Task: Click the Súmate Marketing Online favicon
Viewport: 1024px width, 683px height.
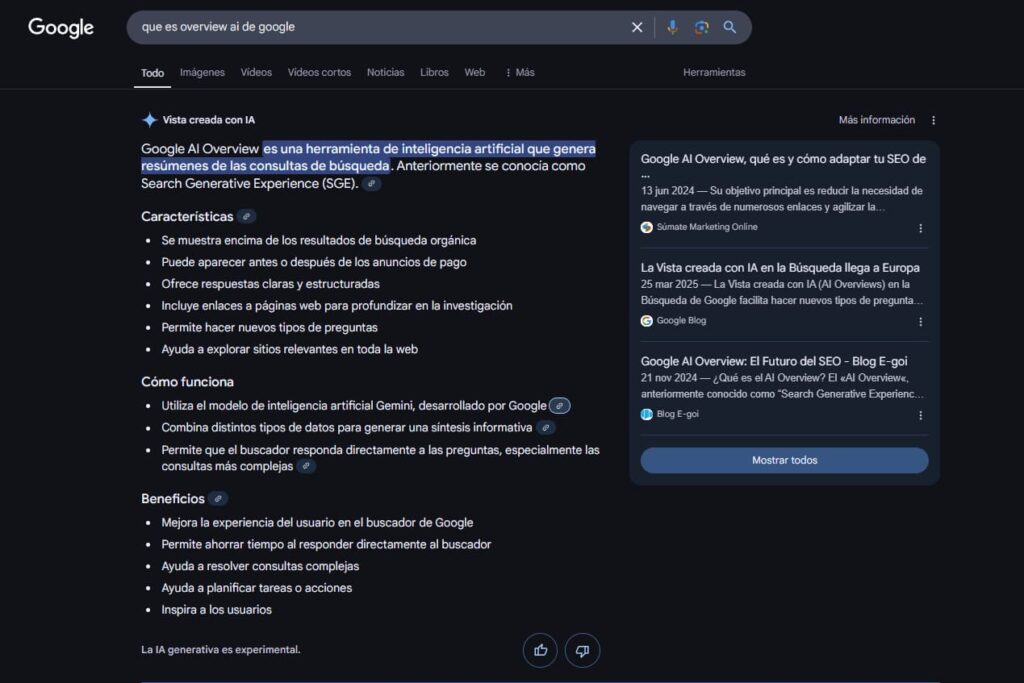Action: click(647, 227)
